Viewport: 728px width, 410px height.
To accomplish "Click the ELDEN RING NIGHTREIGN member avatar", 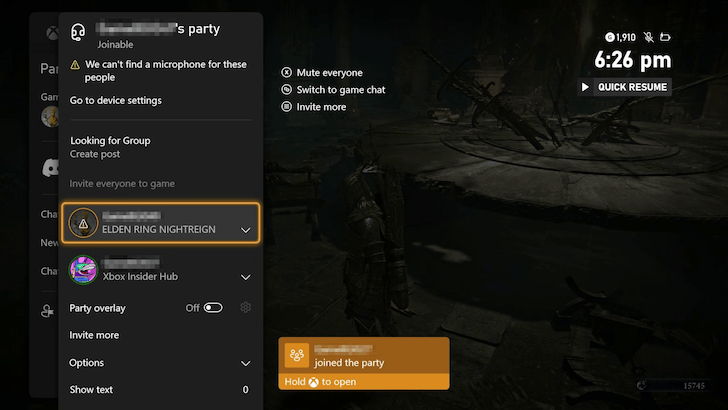I will tap(84, 223).
